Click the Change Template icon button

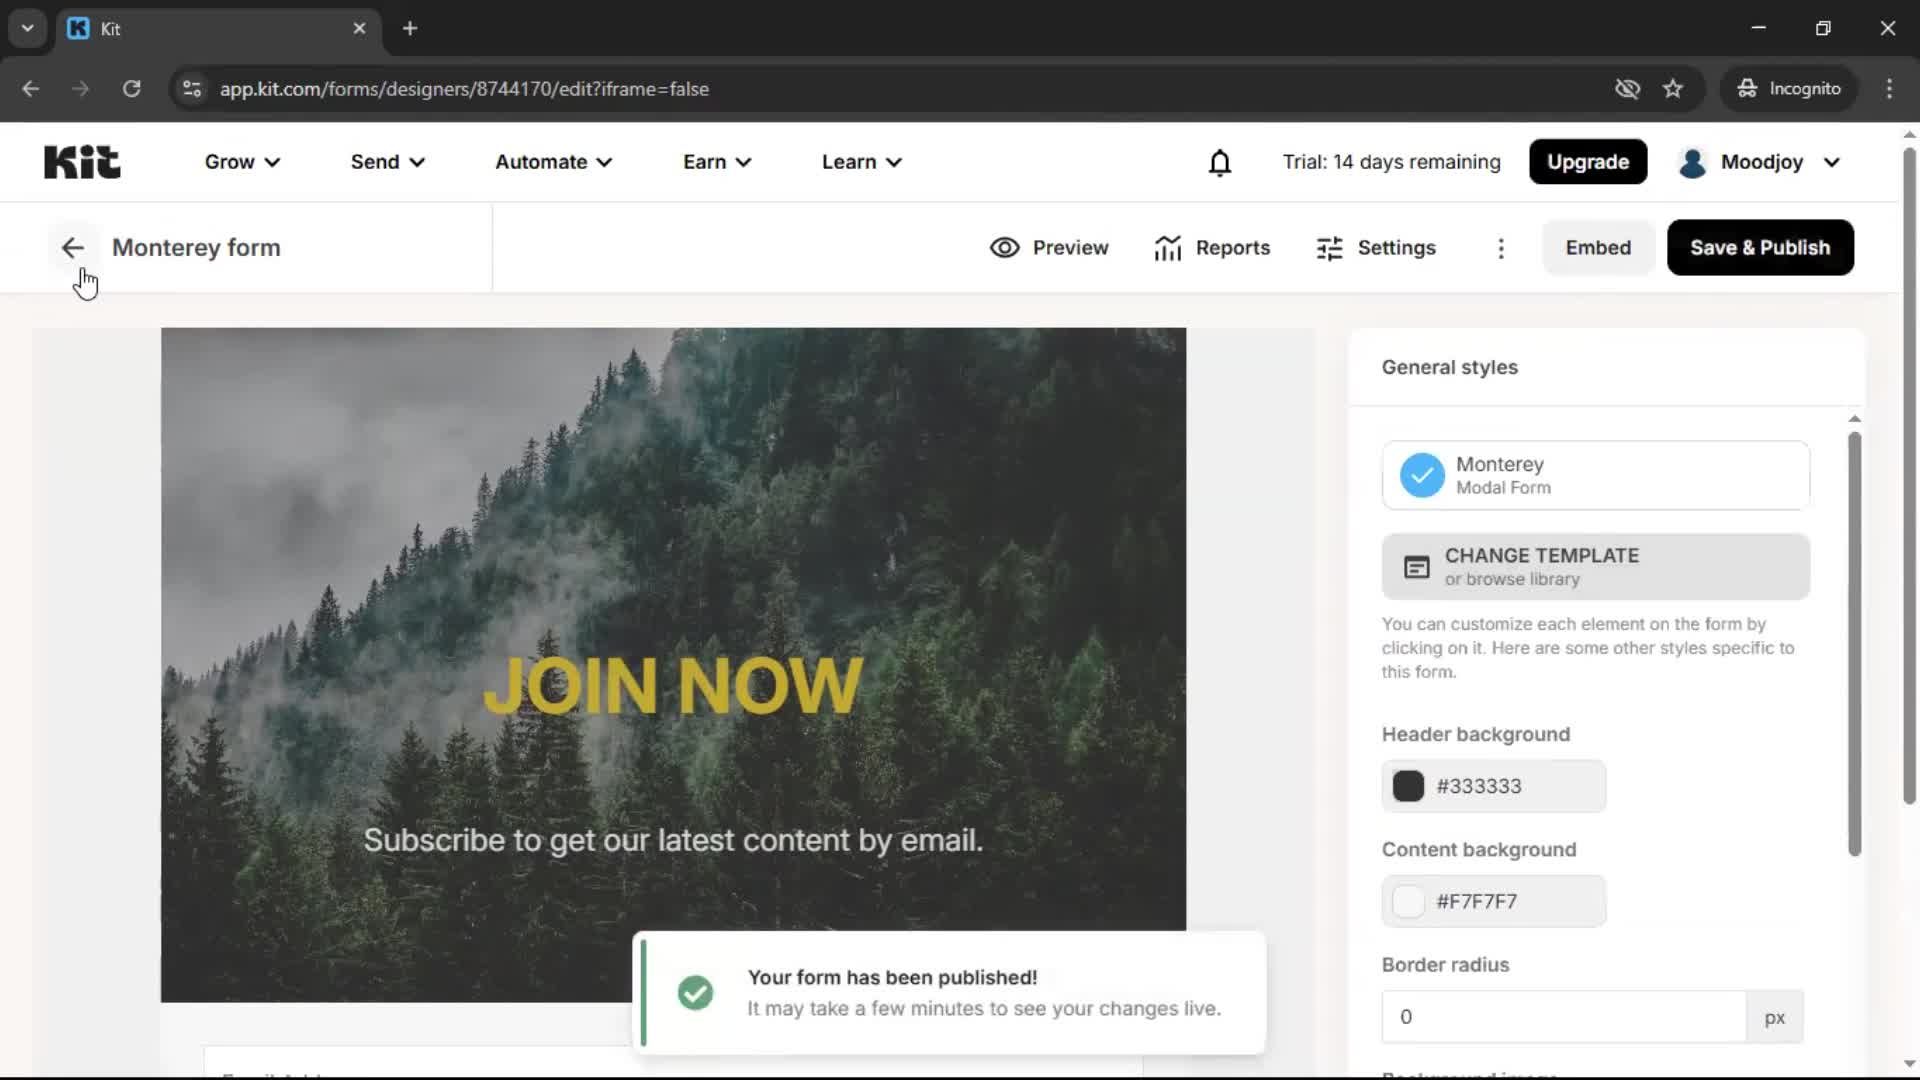click(x=1416, y=566)
